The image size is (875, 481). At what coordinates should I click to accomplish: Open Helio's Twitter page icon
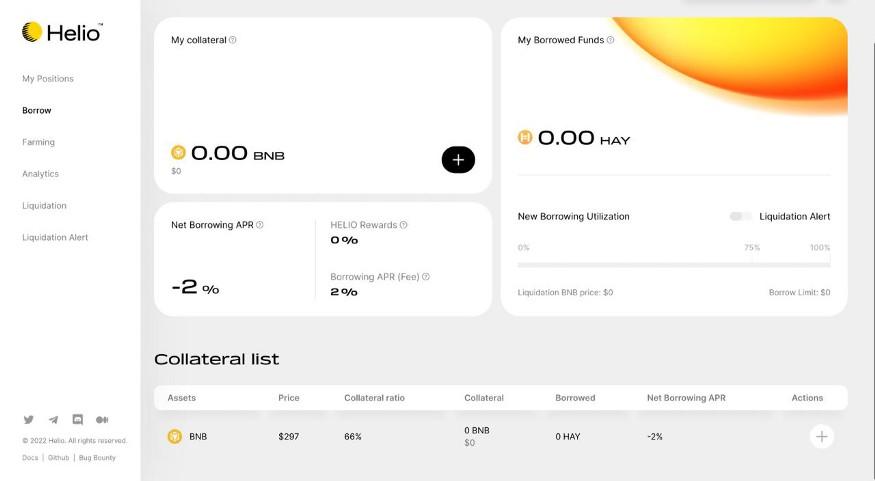(x=28, y=420)
